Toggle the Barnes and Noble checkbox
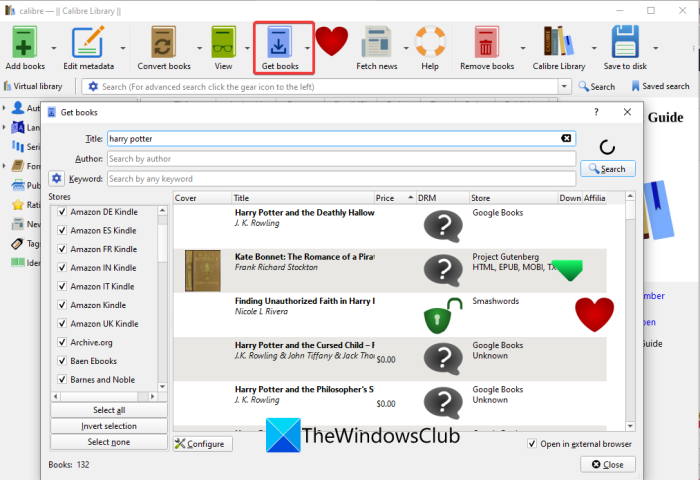Screen dimensions: 700x480 point(62,380)
